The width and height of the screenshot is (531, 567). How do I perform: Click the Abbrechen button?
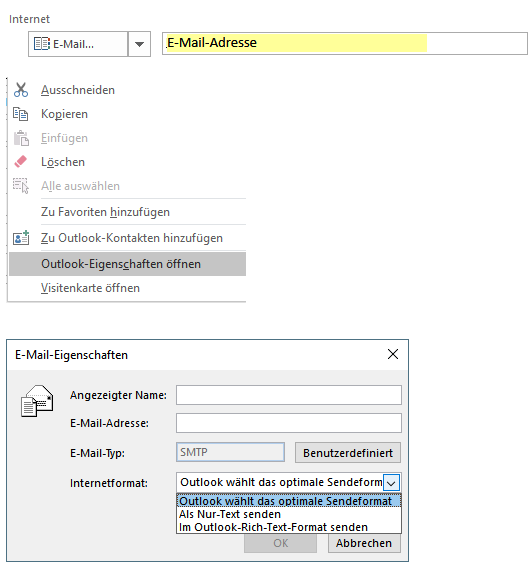364,543
